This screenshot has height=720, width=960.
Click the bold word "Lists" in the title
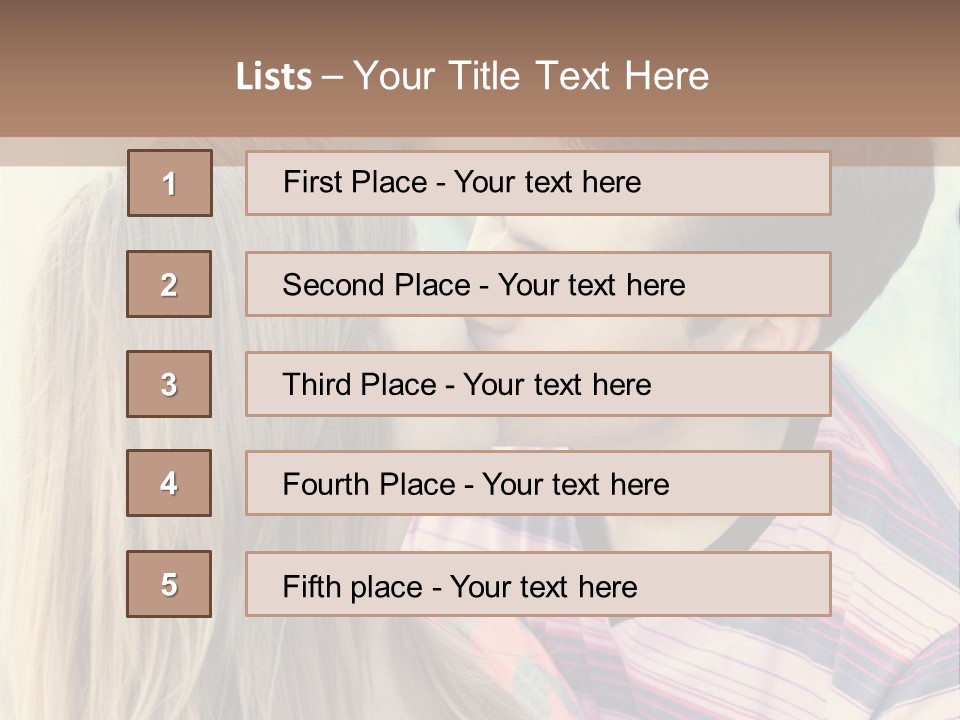274,77
